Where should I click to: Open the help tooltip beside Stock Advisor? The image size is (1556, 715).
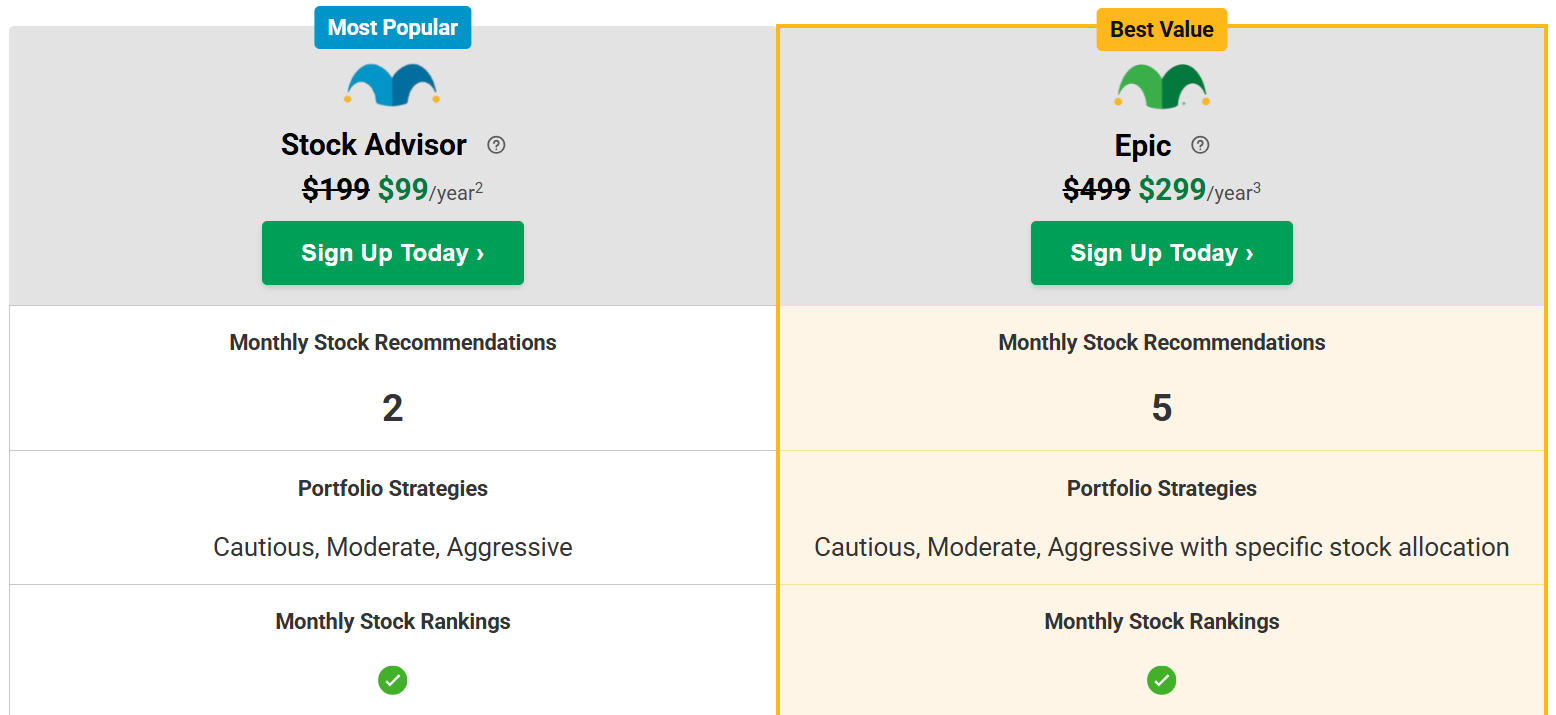pos(497,145)
